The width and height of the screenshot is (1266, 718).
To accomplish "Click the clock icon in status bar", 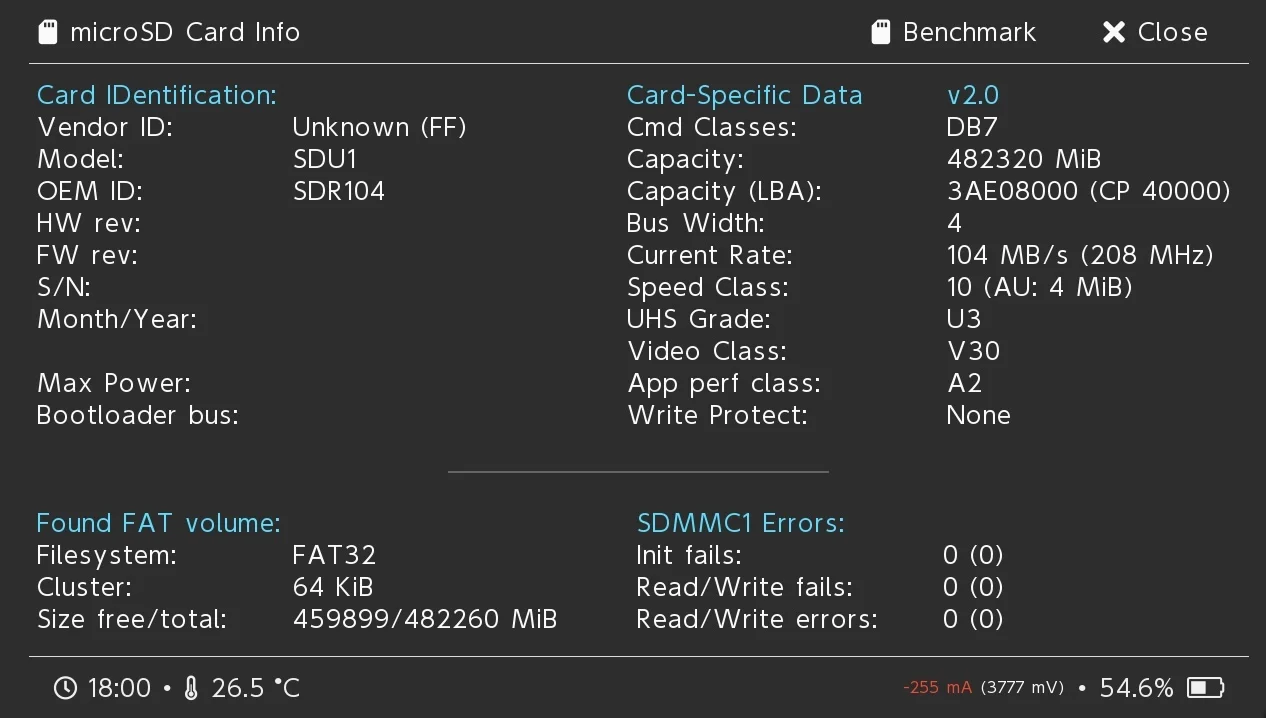I will [x=65, y=688].
